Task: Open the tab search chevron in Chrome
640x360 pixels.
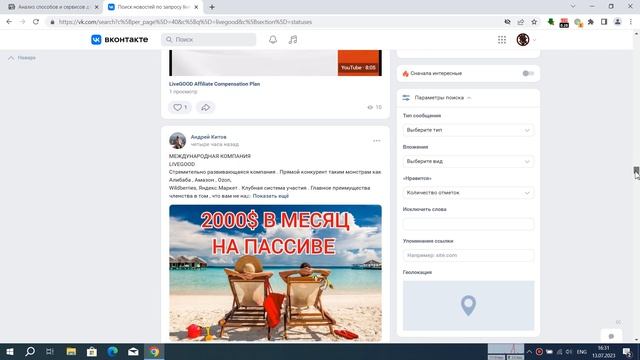Action: [x=573, y=6]
